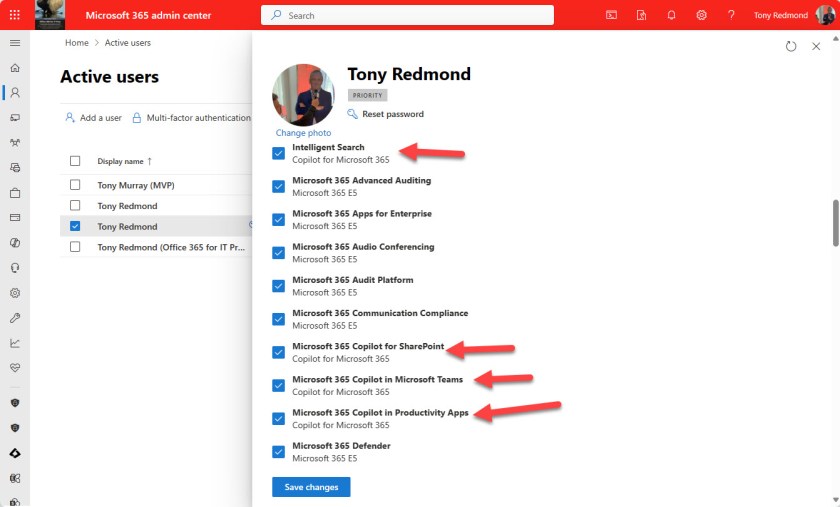The image size is (840, 507).
Task: Select all users checkbox in header row
Action: (x=75, y=161)
